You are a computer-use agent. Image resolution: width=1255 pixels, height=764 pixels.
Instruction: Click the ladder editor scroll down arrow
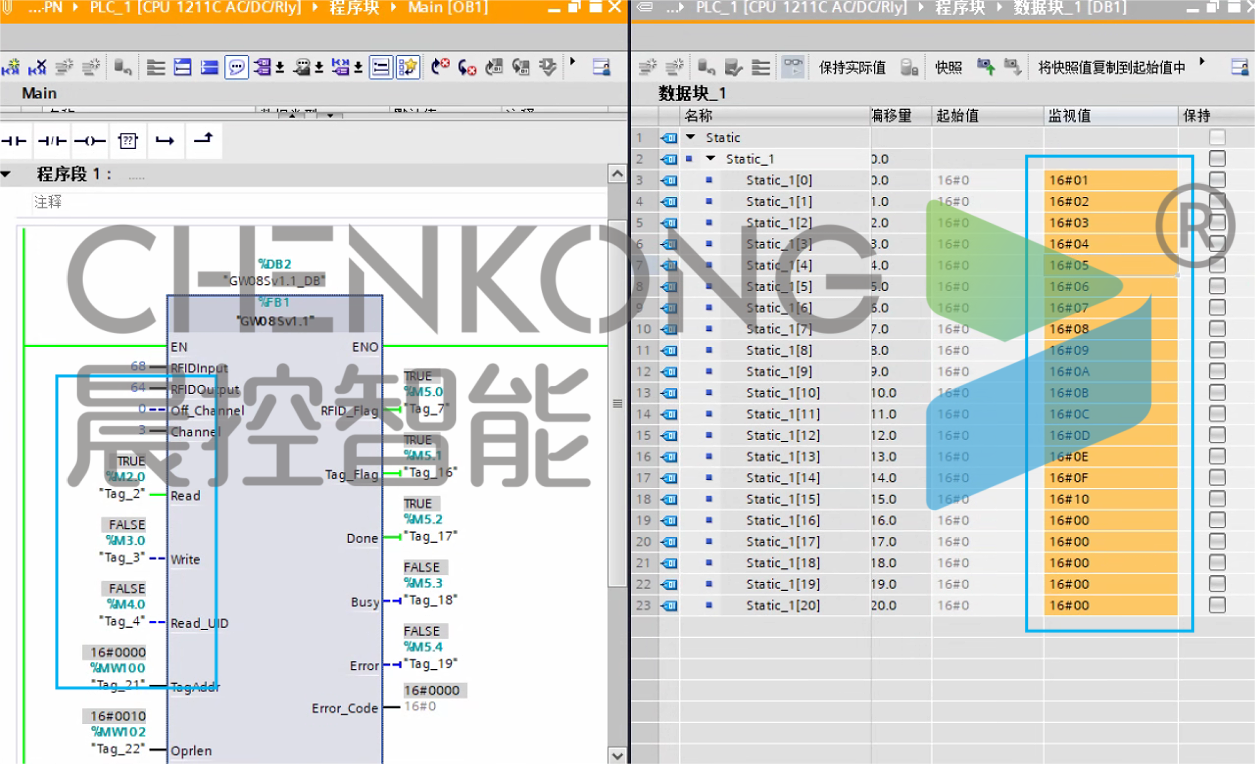pos(618,755)
